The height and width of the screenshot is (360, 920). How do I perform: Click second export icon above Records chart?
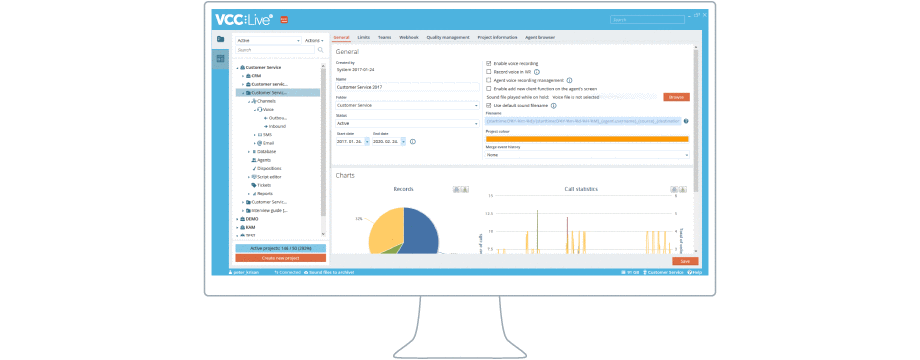pos(465,189)
